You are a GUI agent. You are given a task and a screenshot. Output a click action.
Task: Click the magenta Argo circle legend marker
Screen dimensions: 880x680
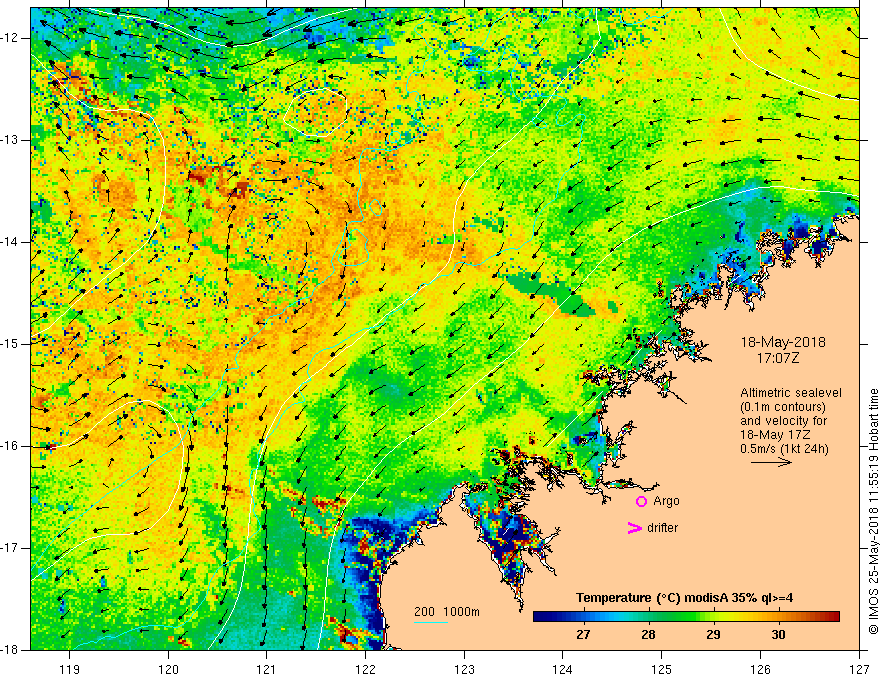641,501
